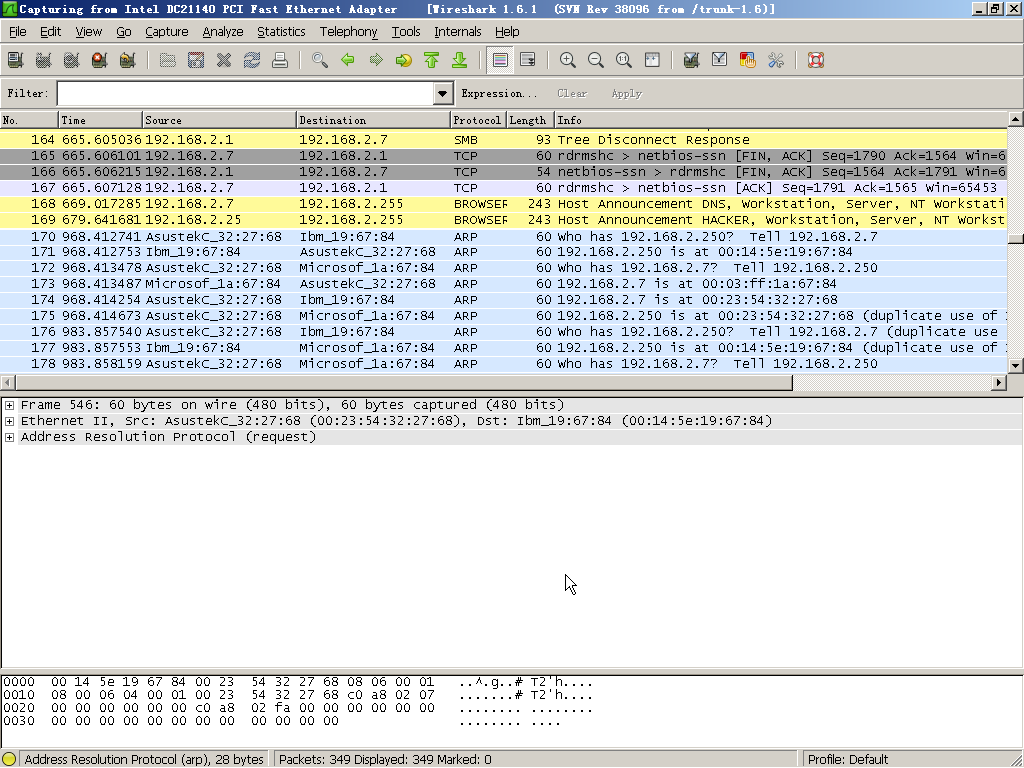Open a capture file icon

pyautogui.click(x=167, y=60)
